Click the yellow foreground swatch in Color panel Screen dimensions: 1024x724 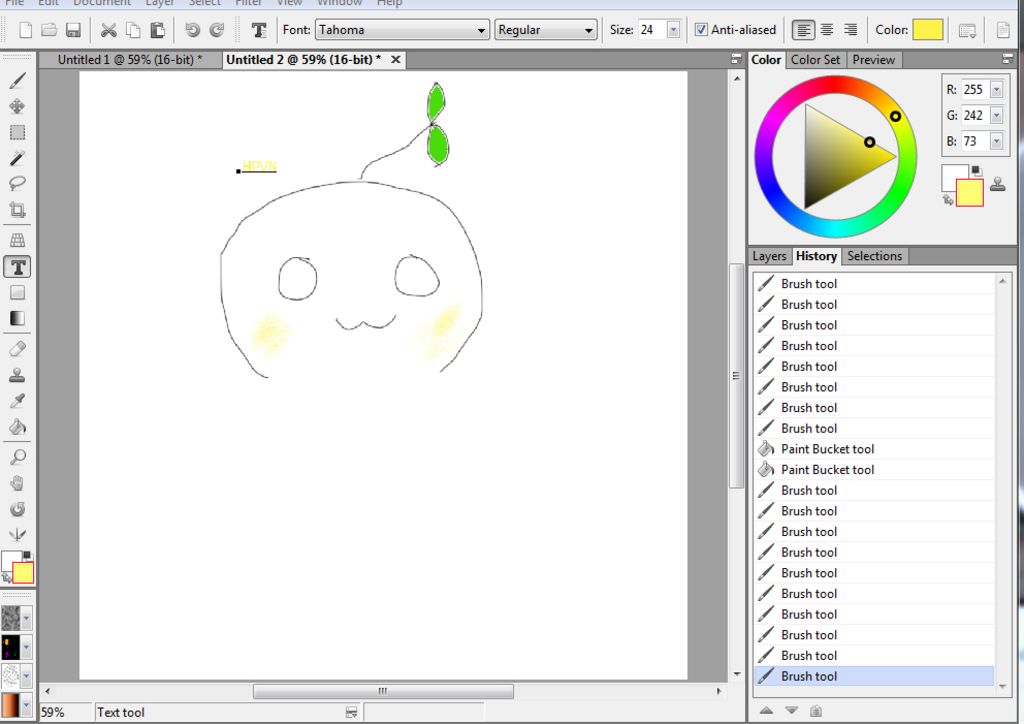[x=970, y=193]
